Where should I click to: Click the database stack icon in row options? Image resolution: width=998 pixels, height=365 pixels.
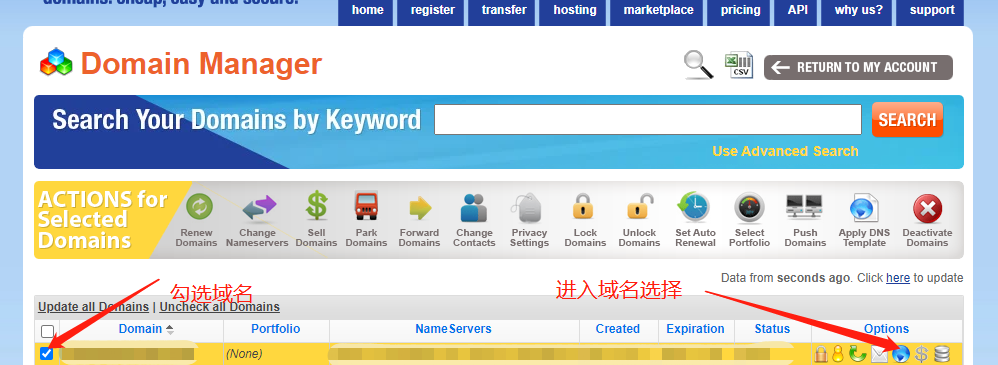(942, 354)
